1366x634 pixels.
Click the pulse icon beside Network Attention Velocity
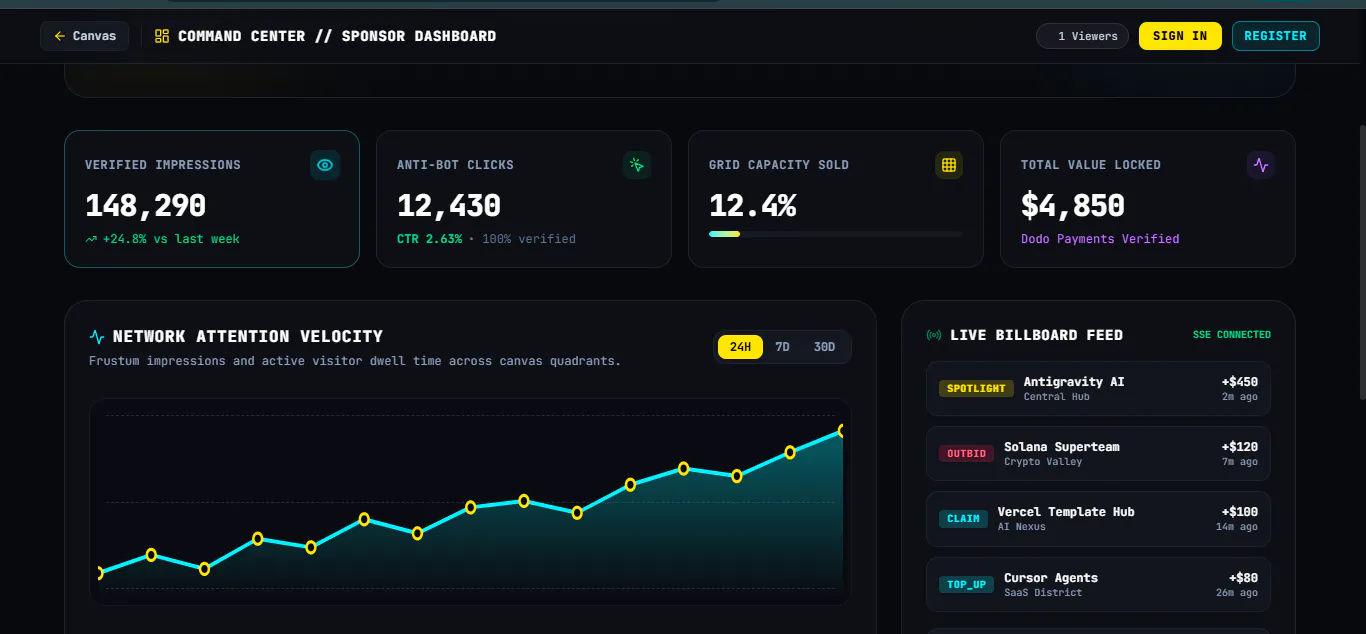[x=97, y=337]
